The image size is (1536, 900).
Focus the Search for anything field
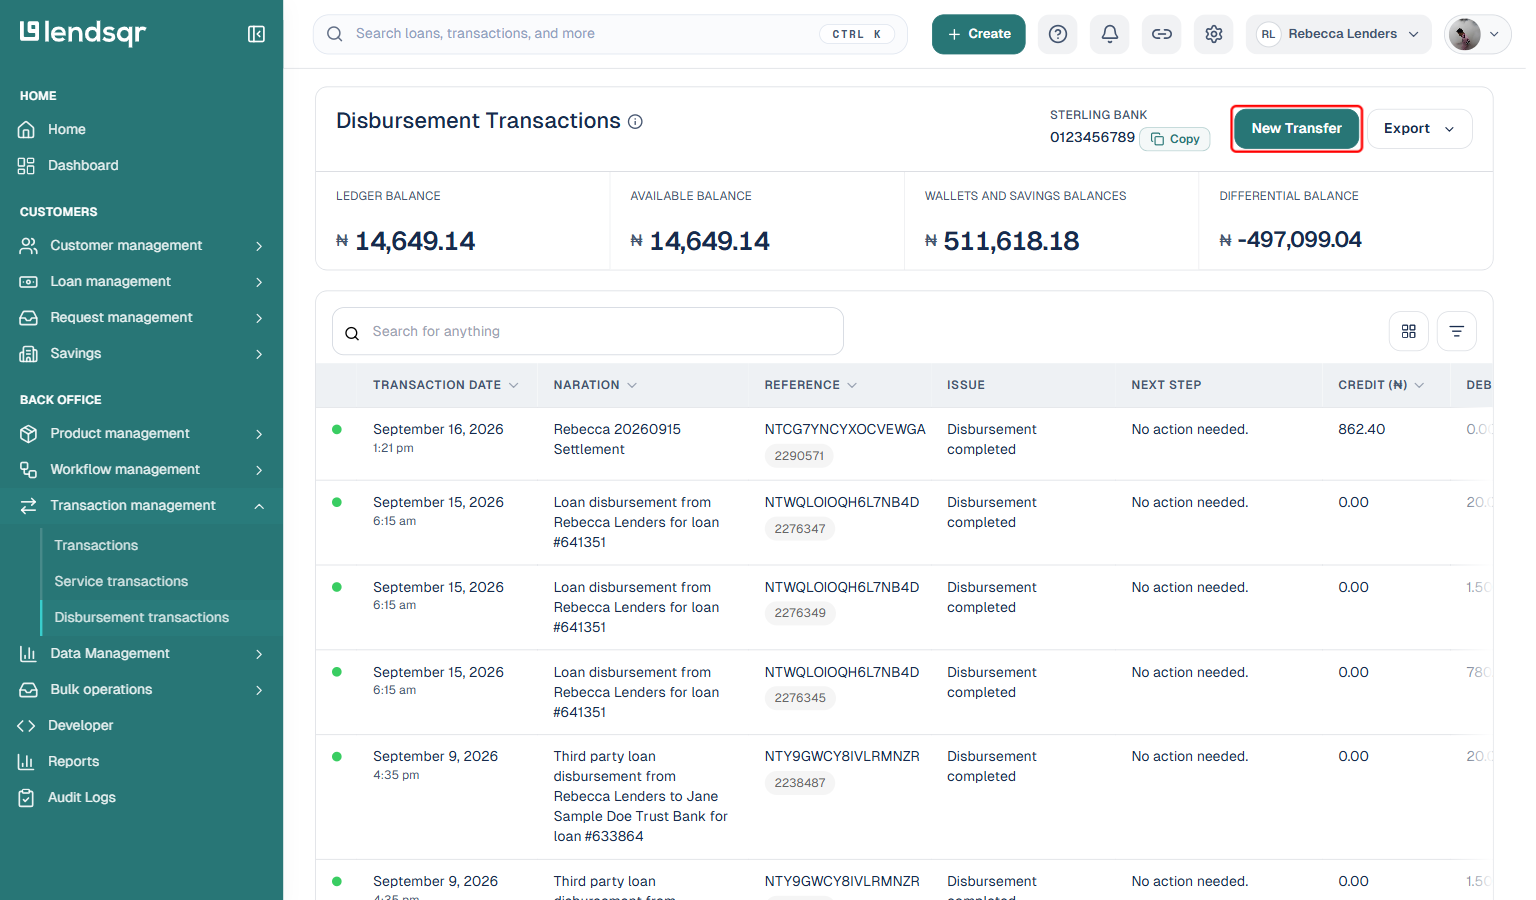(588, 331)
